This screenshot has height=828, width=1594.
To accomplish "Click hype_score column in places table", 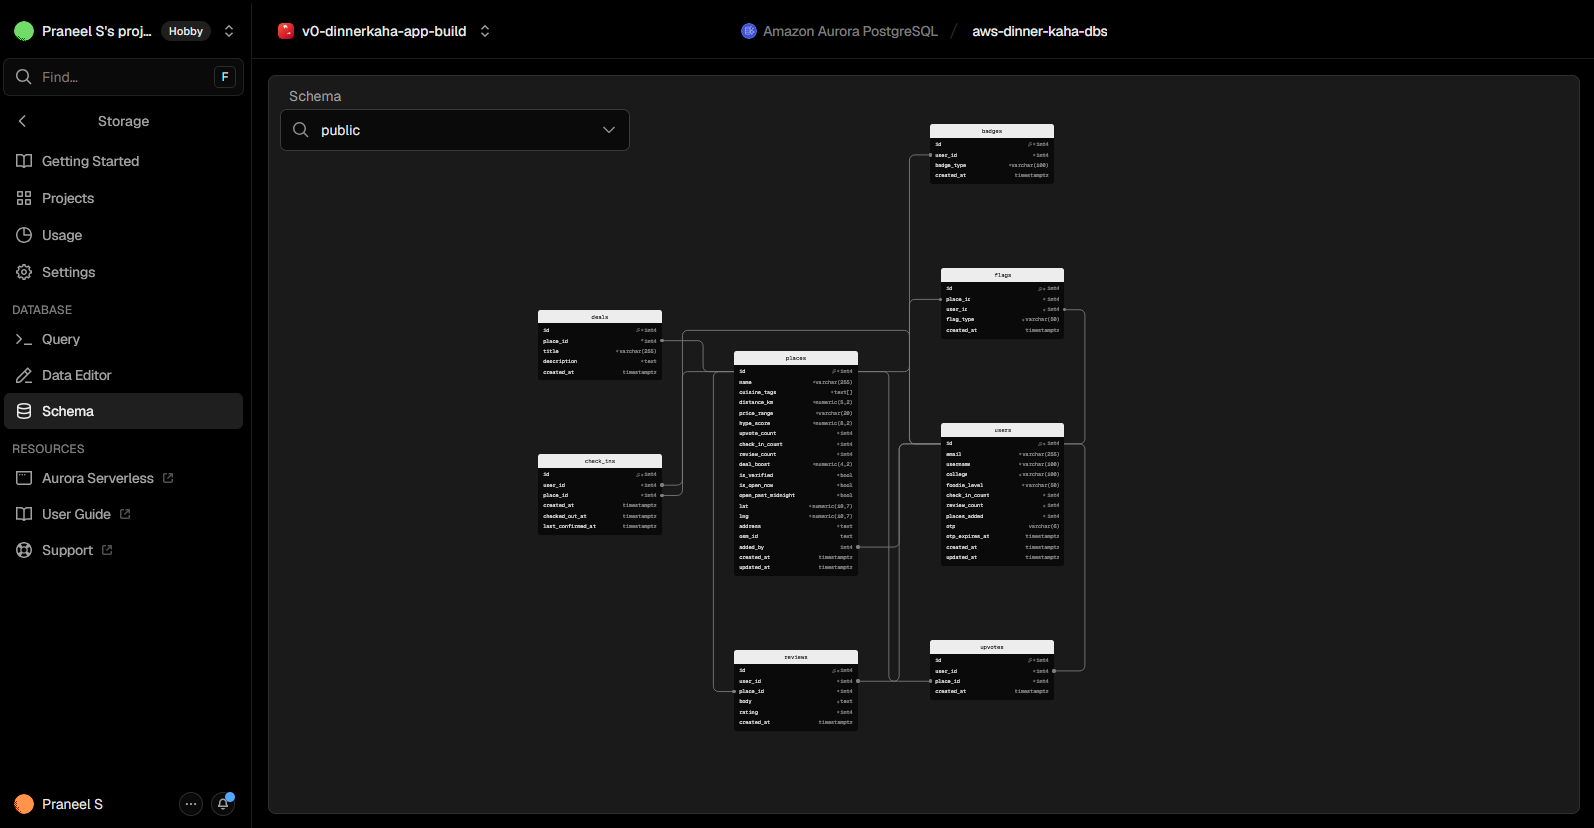I will click(x=796, y=423).
